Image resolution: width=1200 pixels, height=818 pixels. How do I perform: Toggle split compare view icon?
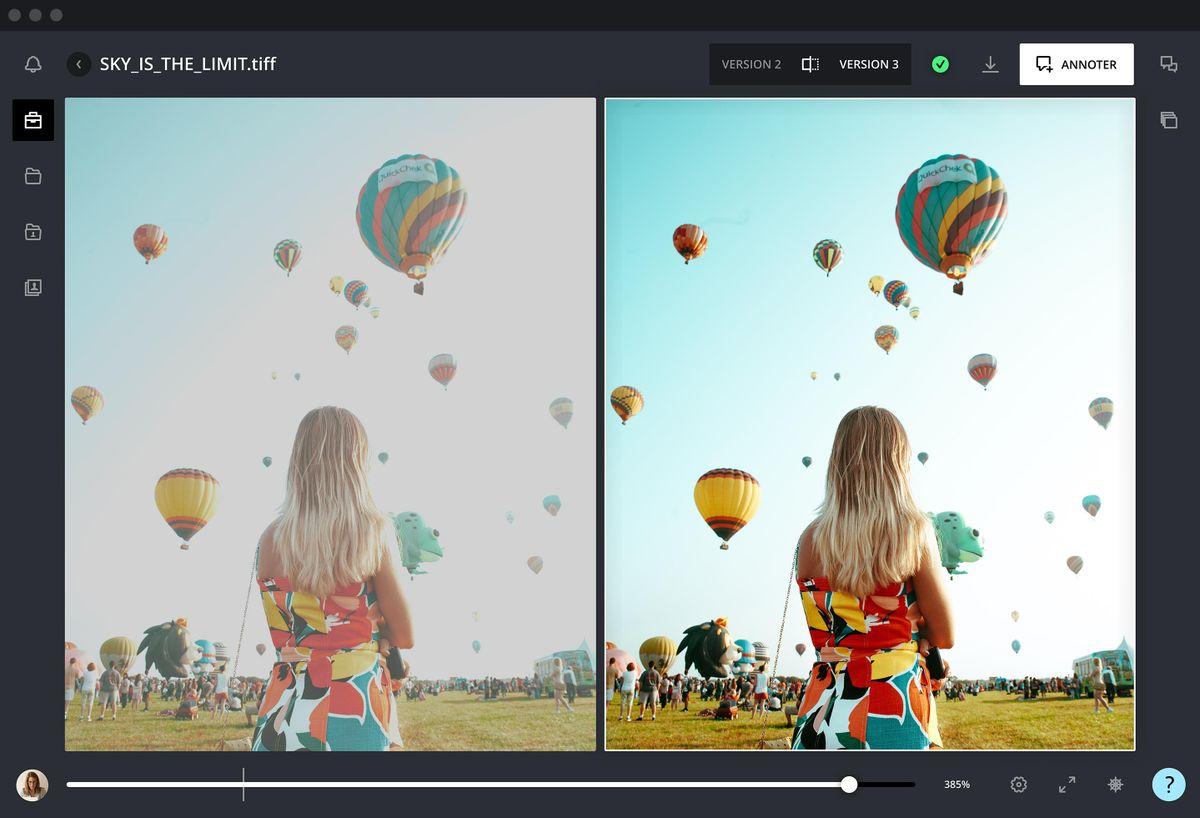(x=810, y=64)
